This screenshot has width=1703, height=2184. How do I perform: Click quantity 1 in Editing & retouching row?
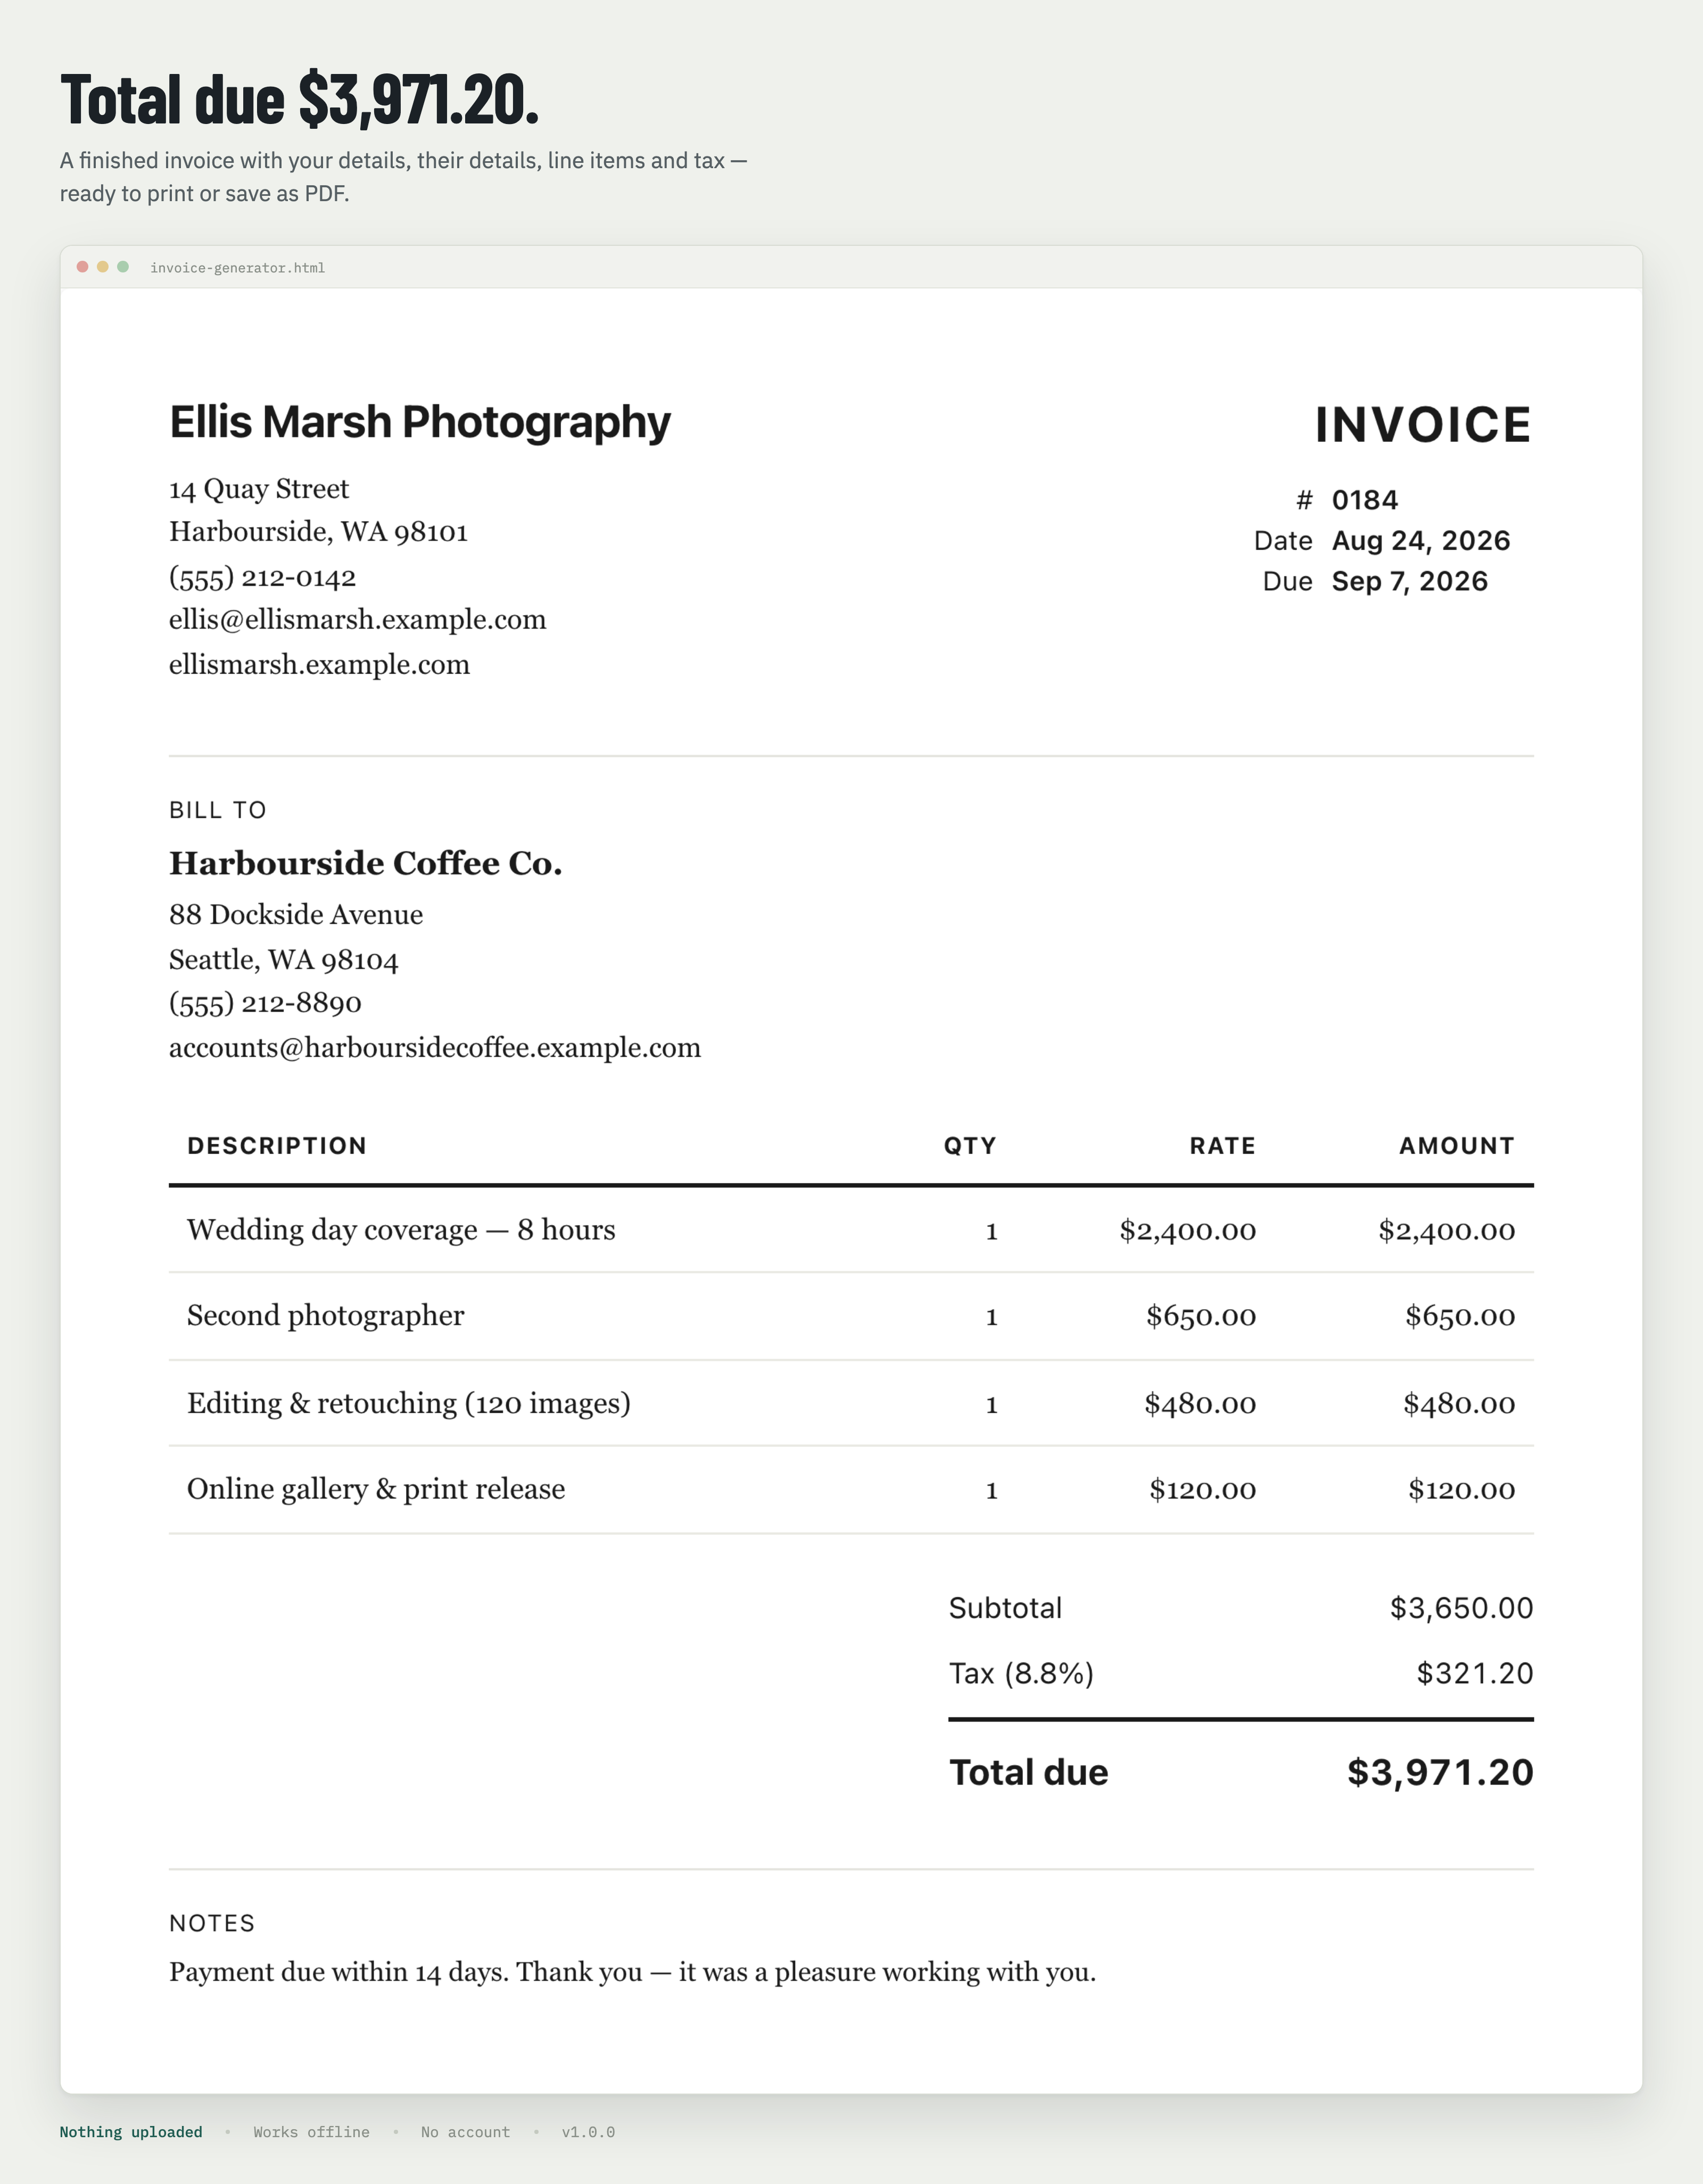[991, 1405]
